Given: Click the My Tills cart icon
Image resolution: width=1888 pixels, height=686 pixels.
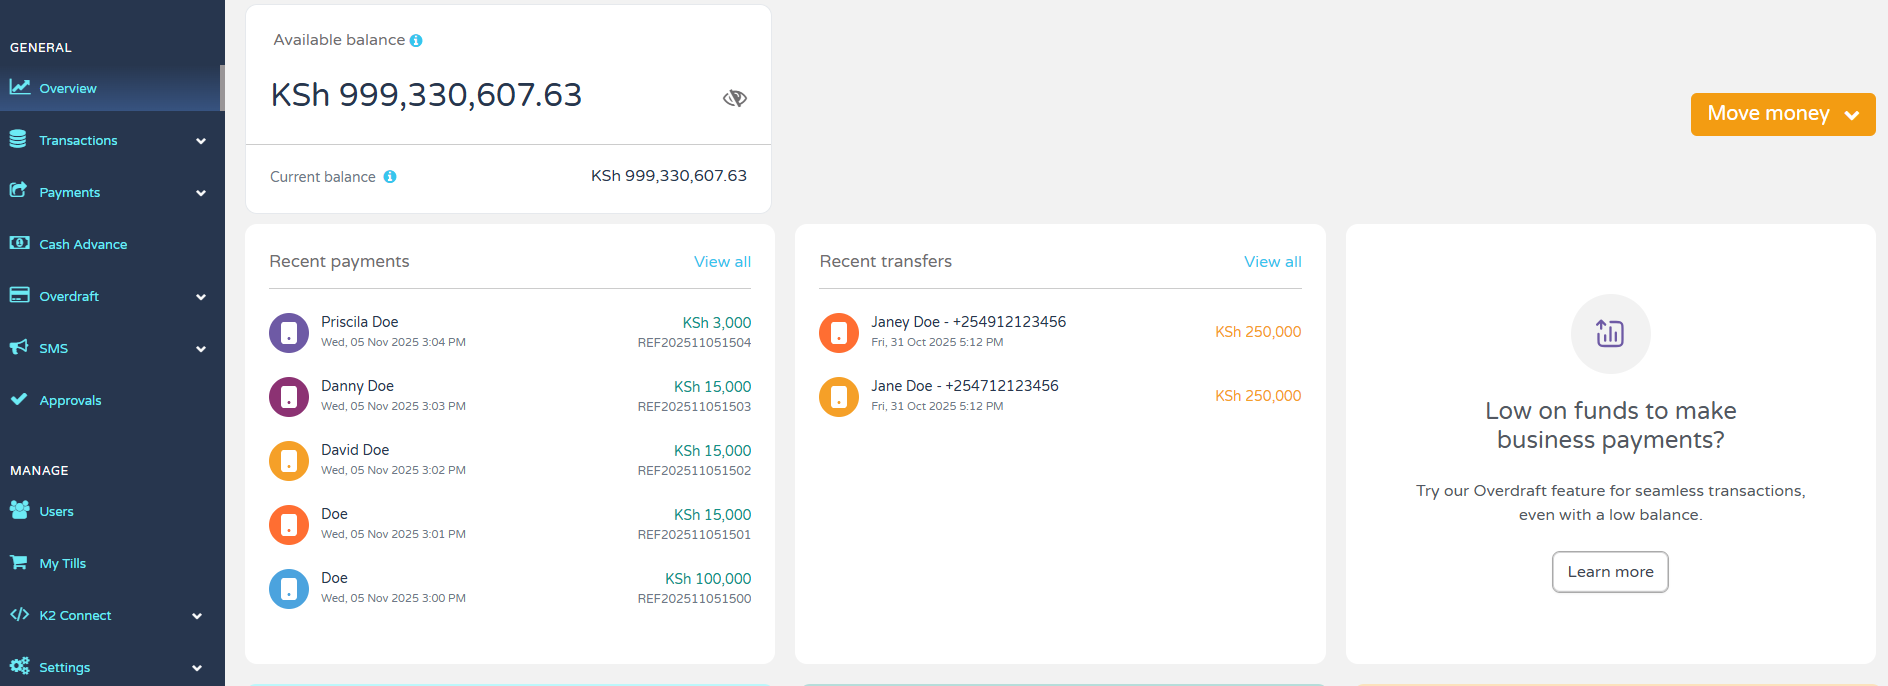Looking at the screenshot, I should 19,562.
